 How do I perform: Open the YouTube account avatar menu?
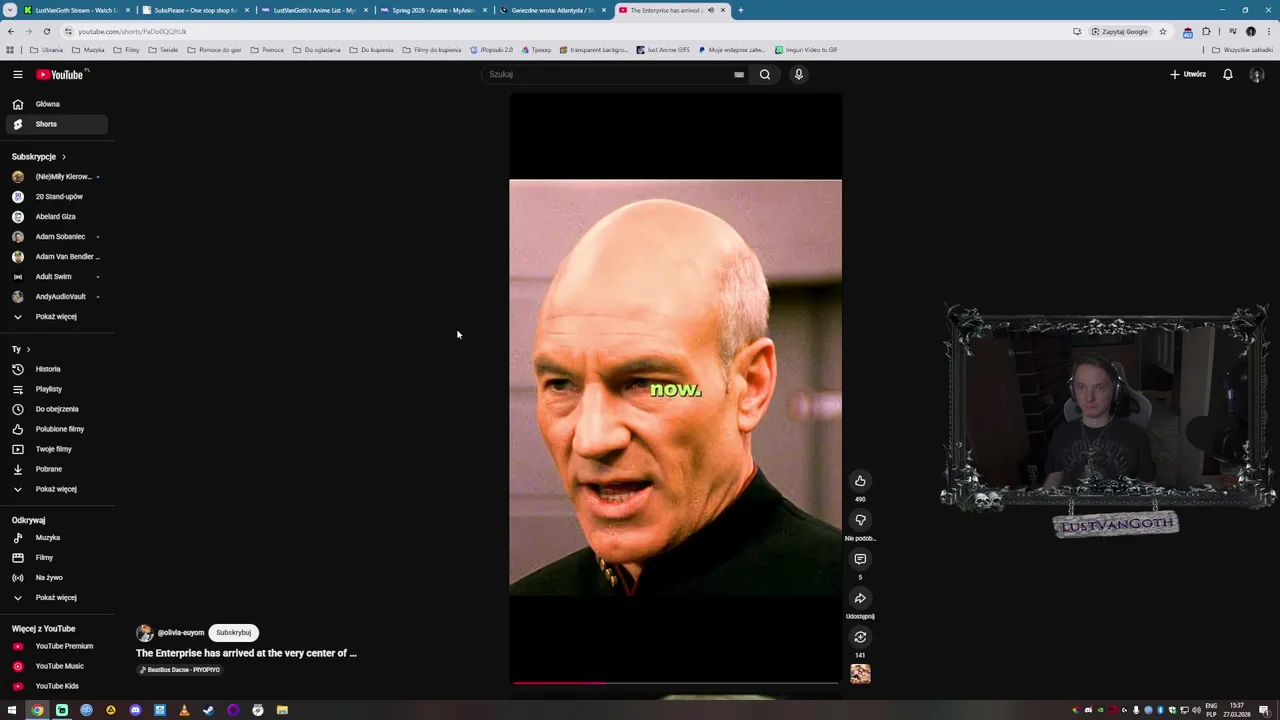point(1257,75)
